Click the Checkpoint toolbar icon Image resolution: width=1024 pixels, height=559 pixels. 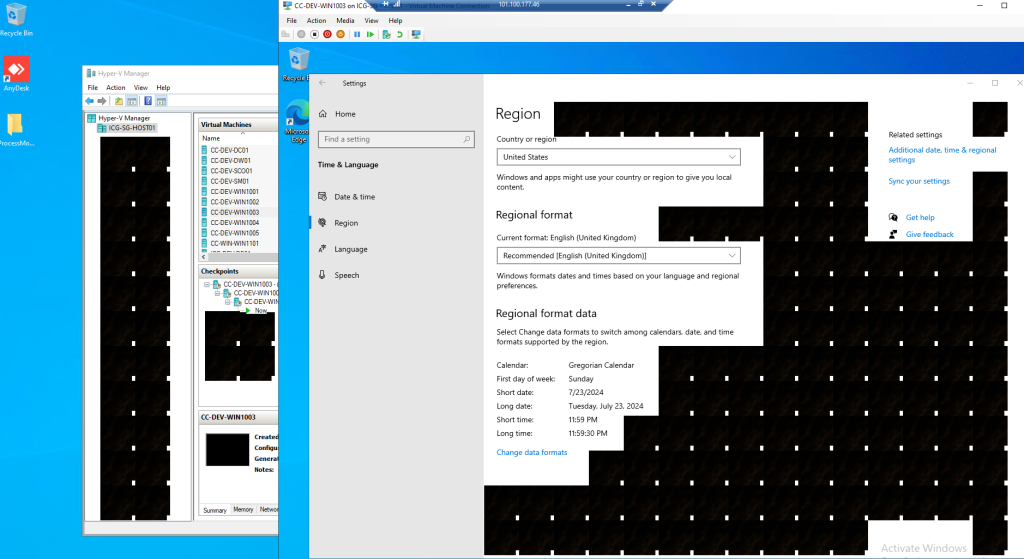[x=387, y=34]
